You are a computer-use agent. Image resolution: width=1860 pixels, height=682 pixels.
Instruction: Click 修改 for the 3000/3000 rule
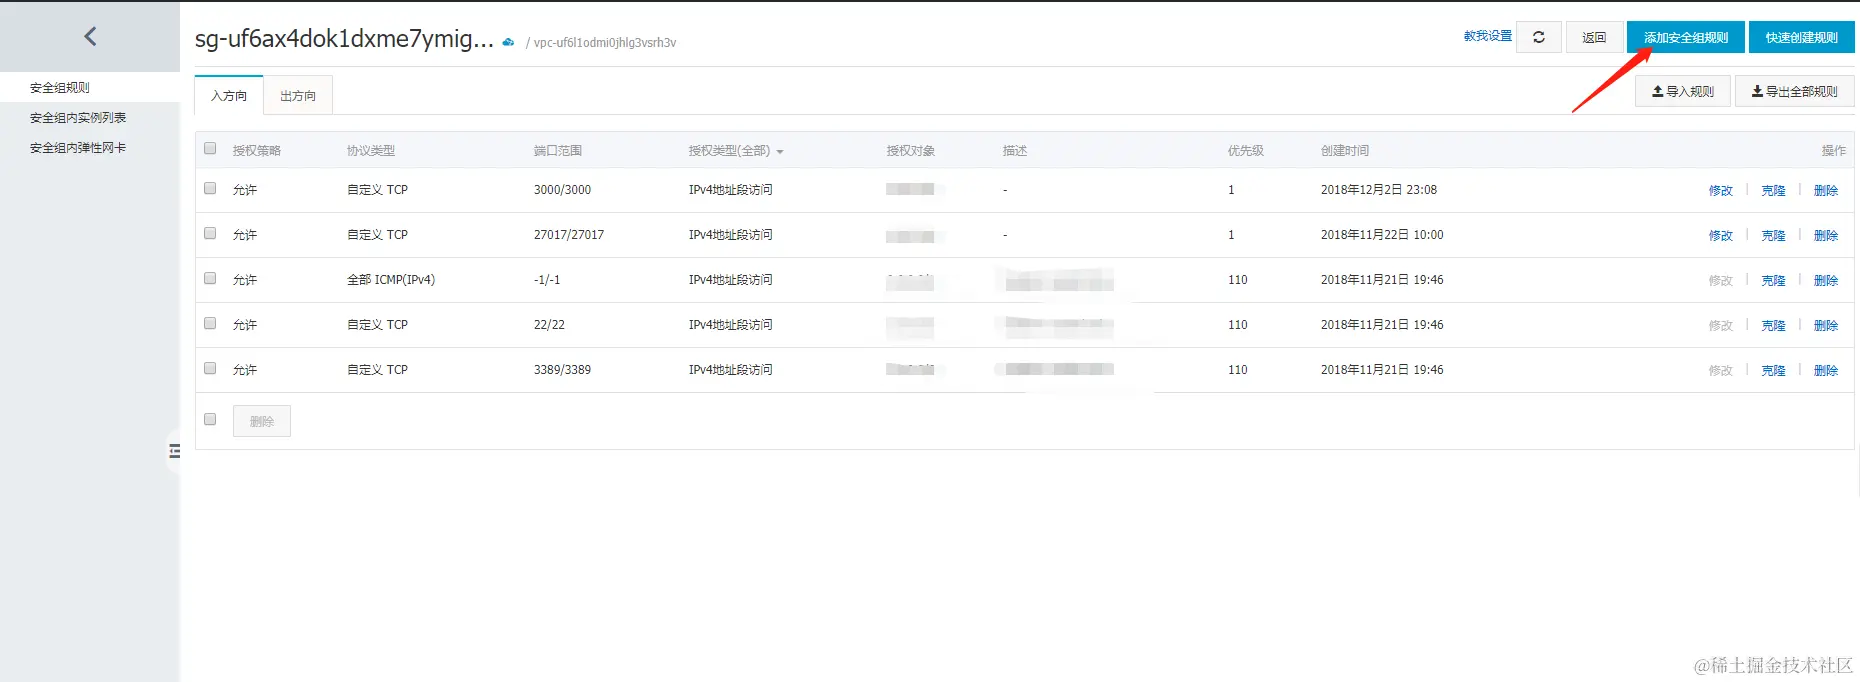click(1721, 190)
